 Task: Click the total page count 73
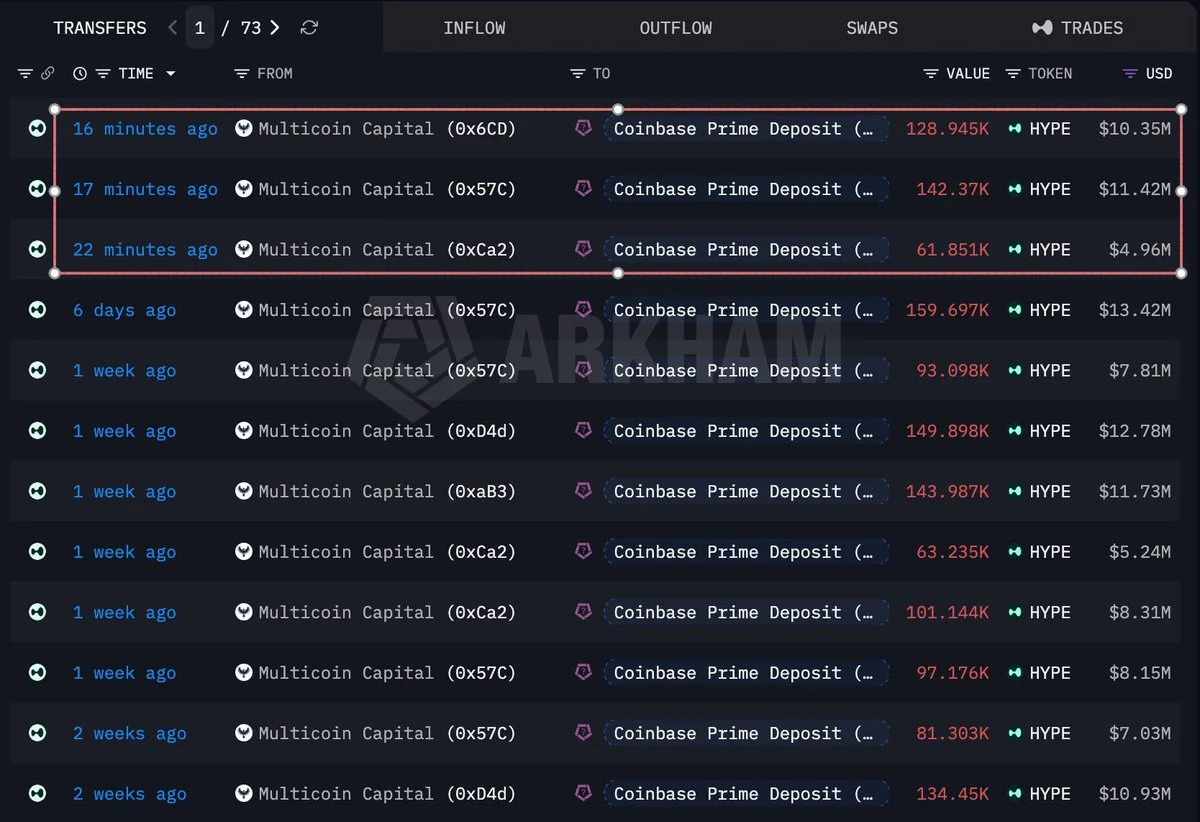[251, 28]
